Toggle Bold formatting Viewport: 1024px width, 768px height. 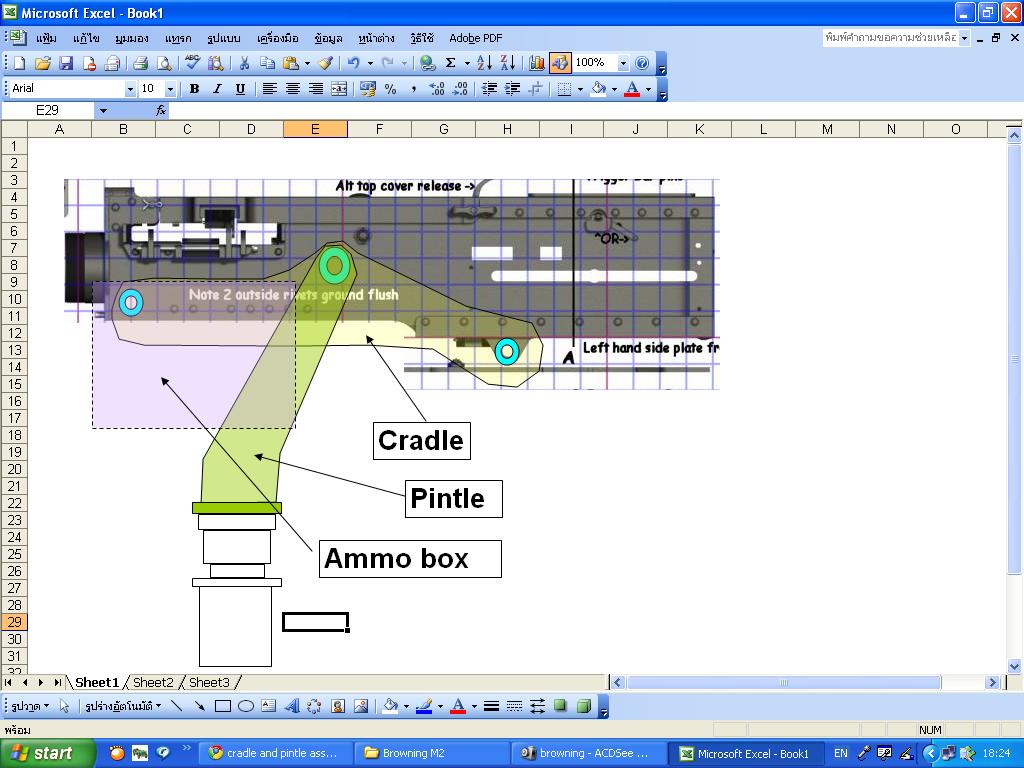194,89
